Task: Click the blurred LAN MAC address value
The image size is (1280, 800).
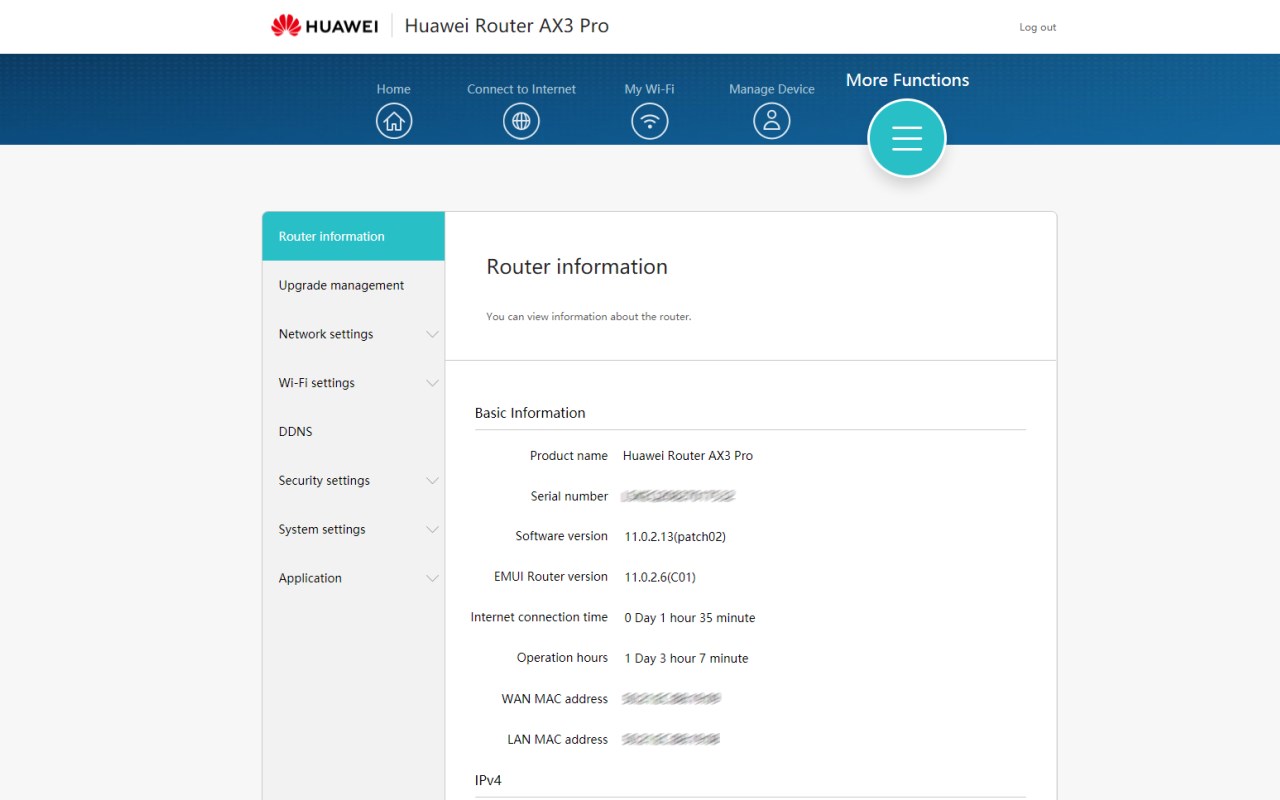Action: pyautogui.click(x=671, y=740)
